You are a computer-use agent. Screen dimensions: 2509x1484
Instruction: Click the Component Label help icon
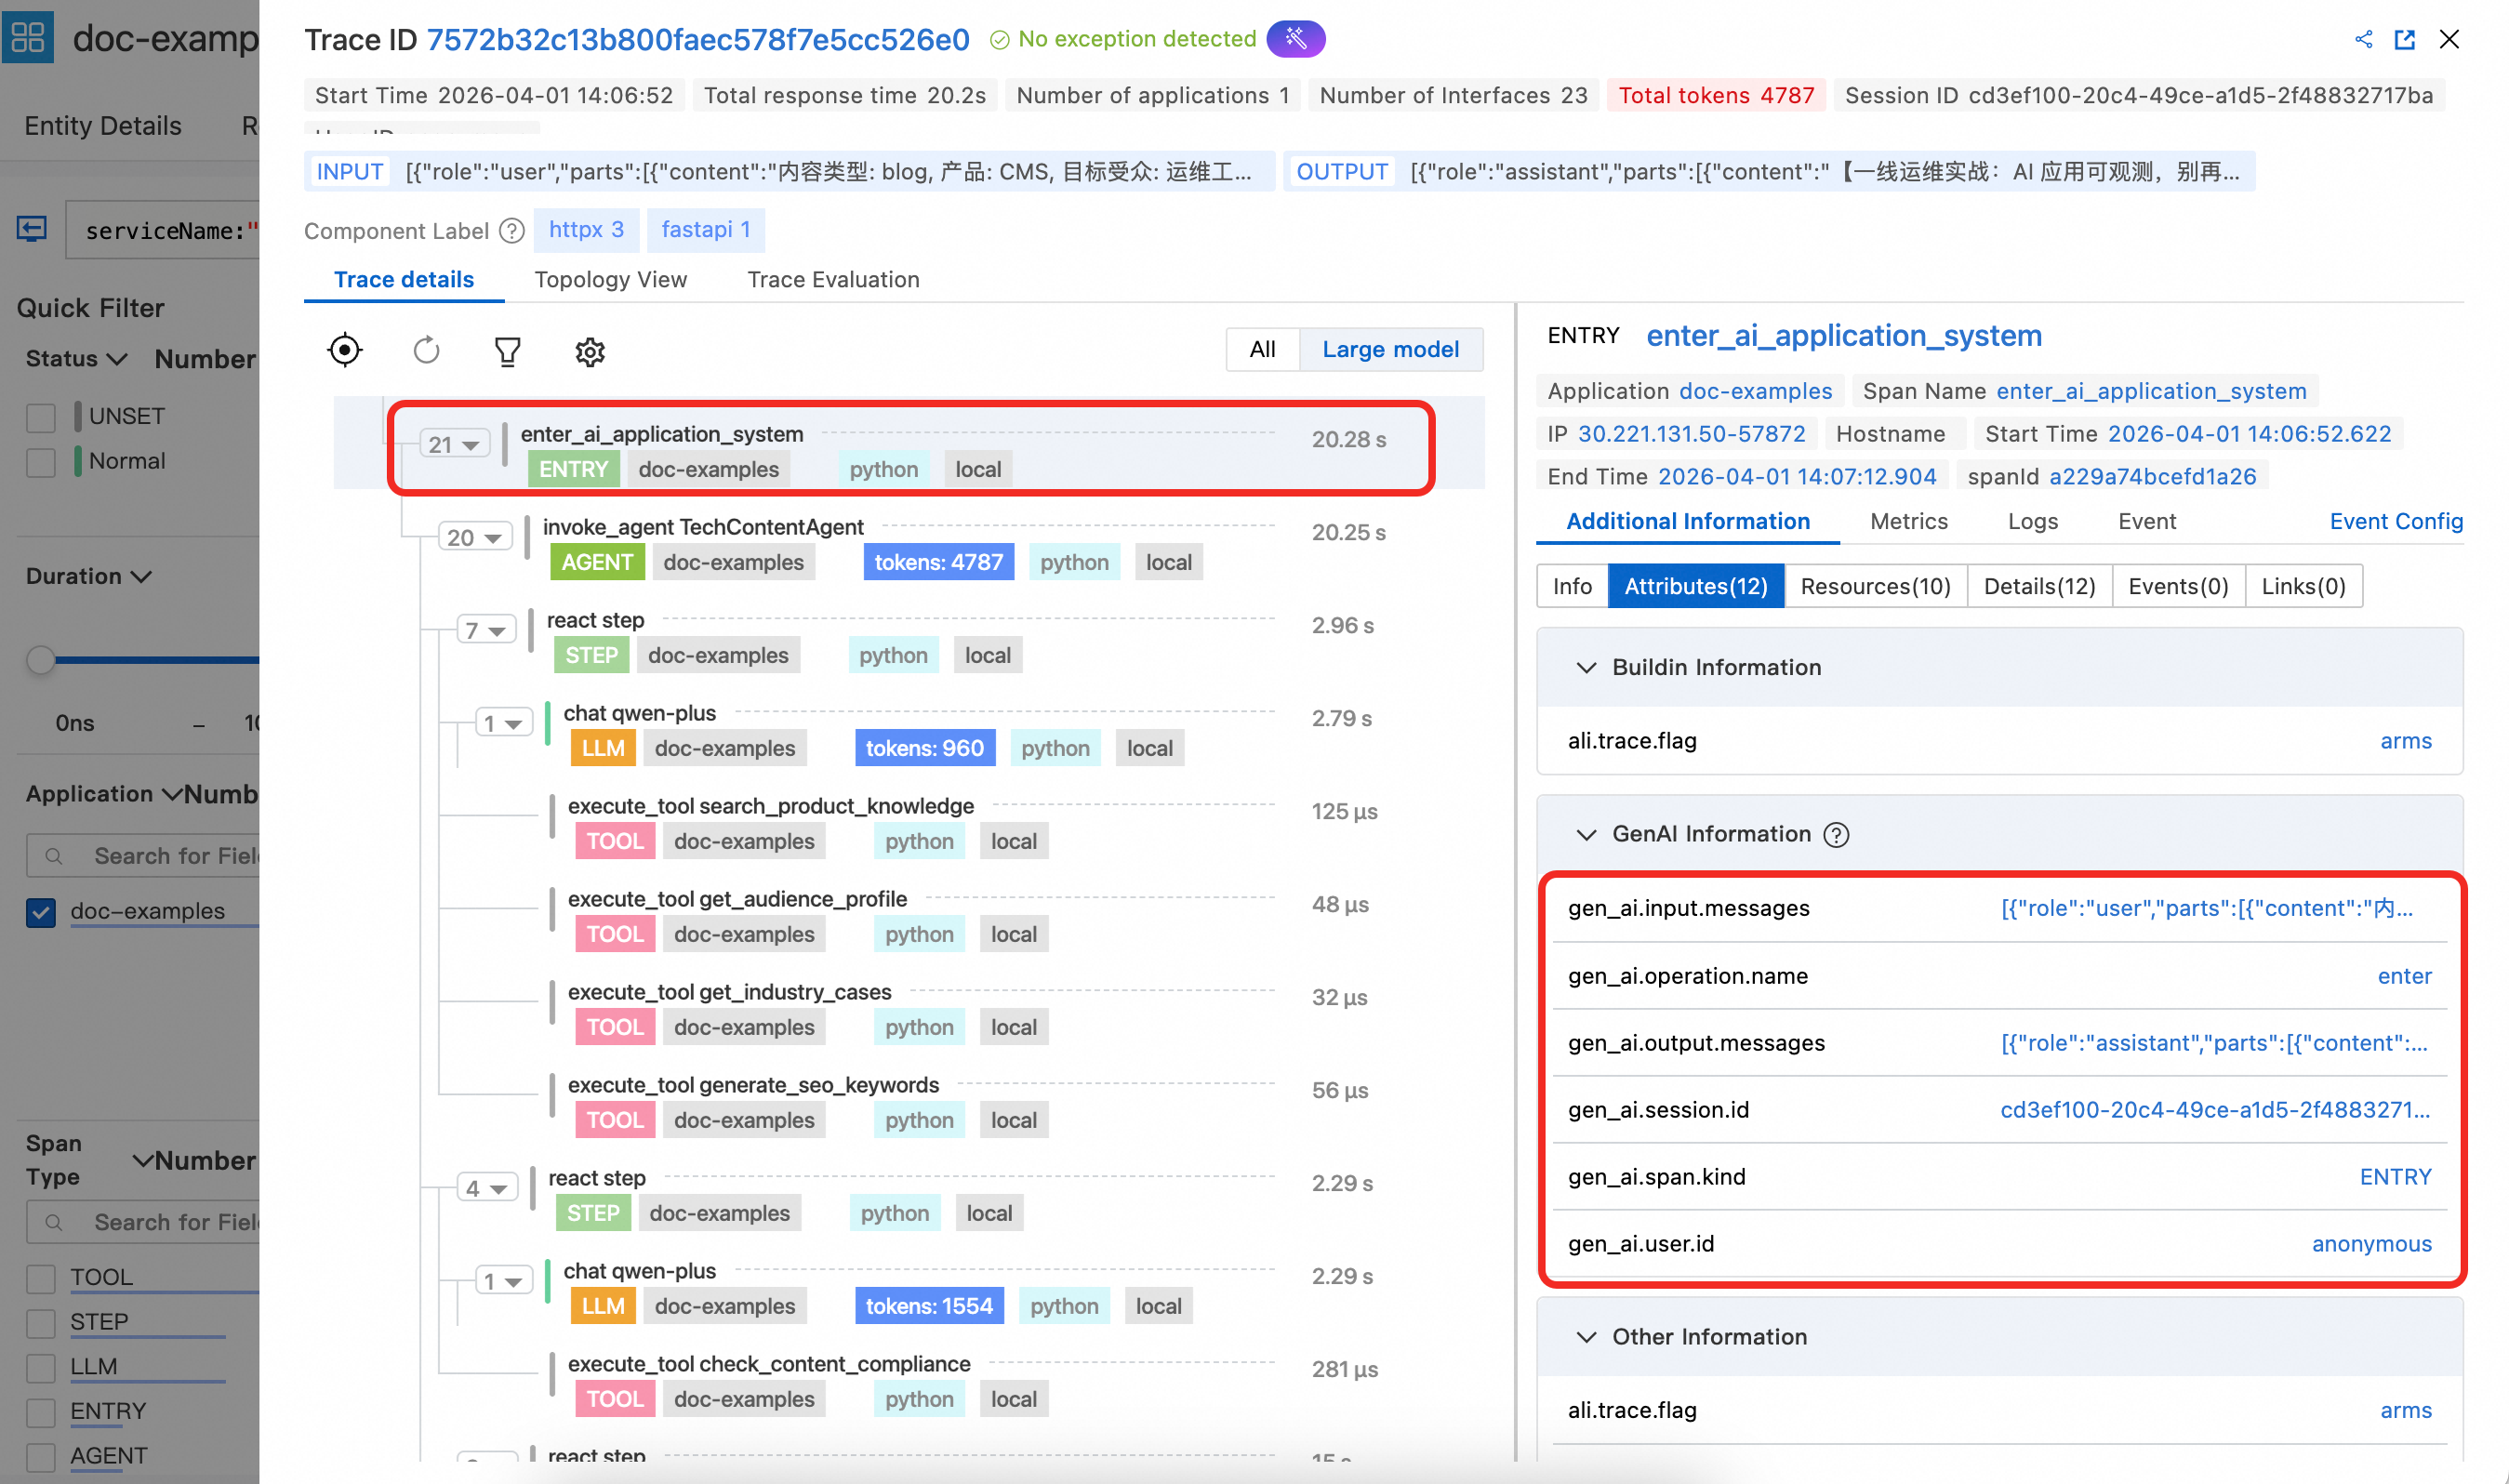click(x=512, y=231)
